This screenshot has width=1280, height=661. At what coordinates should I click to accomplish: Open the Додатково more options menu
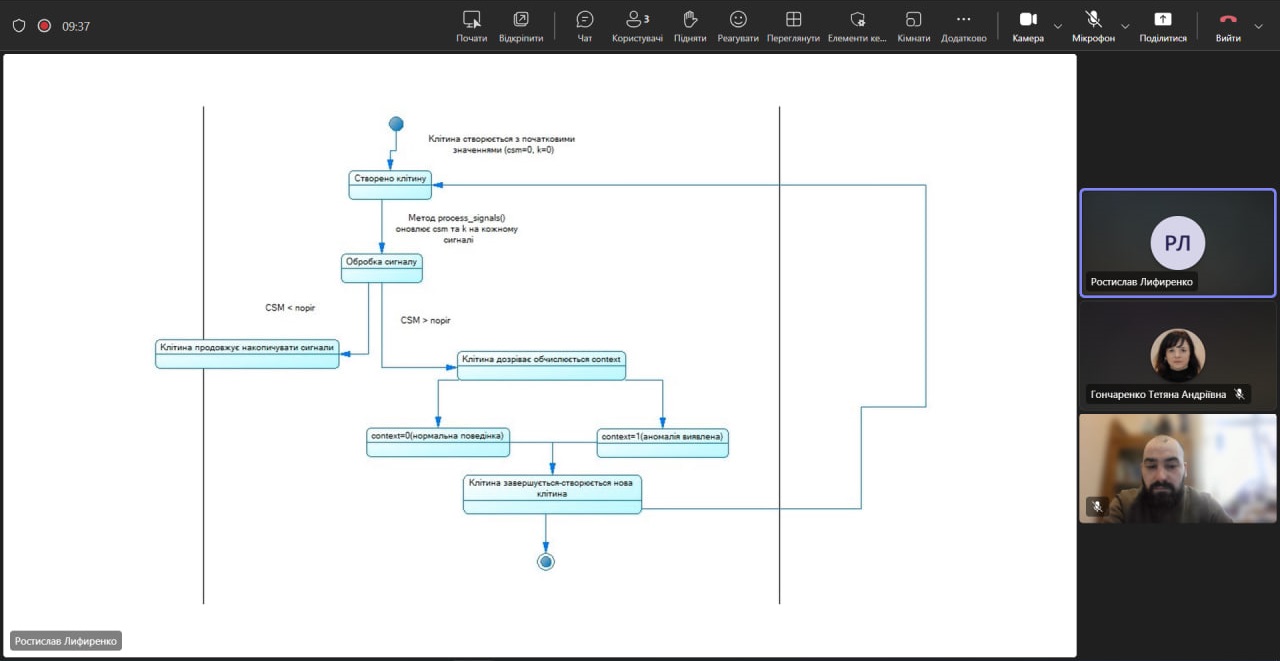tap(963, 26)
